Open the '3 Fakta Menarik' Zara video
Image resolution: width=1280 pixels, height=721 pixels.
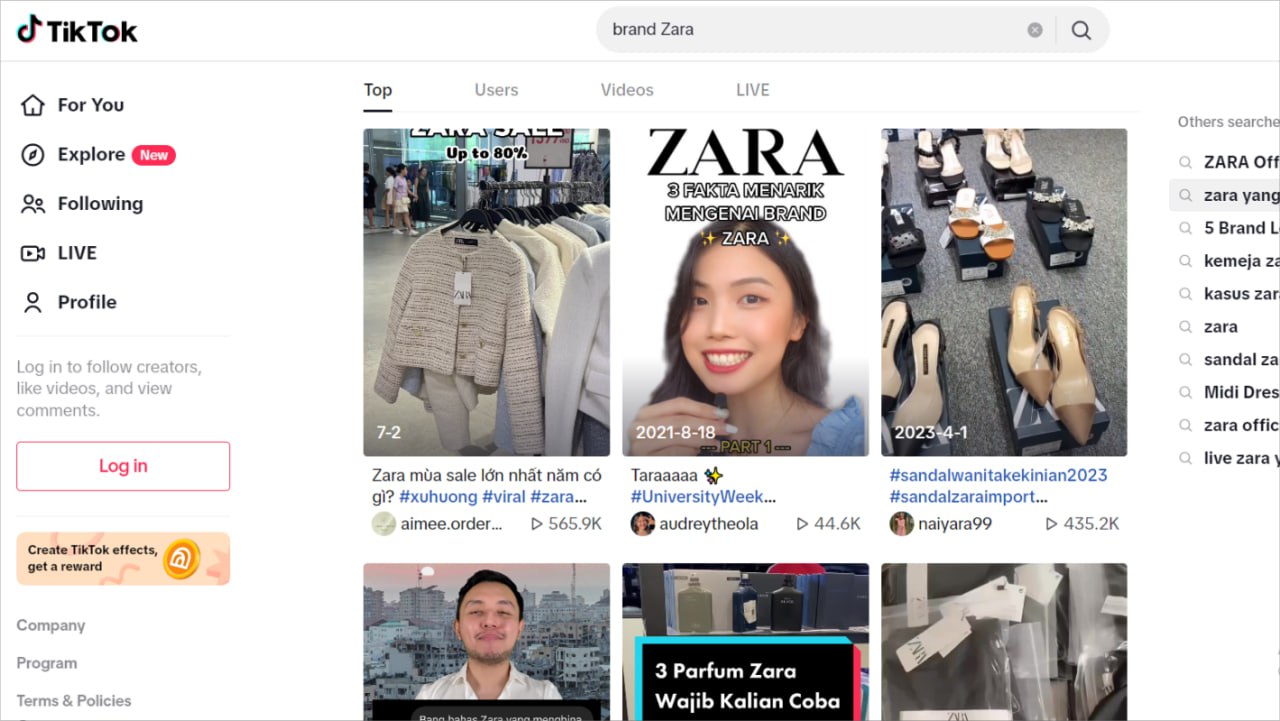click(745, 292)
